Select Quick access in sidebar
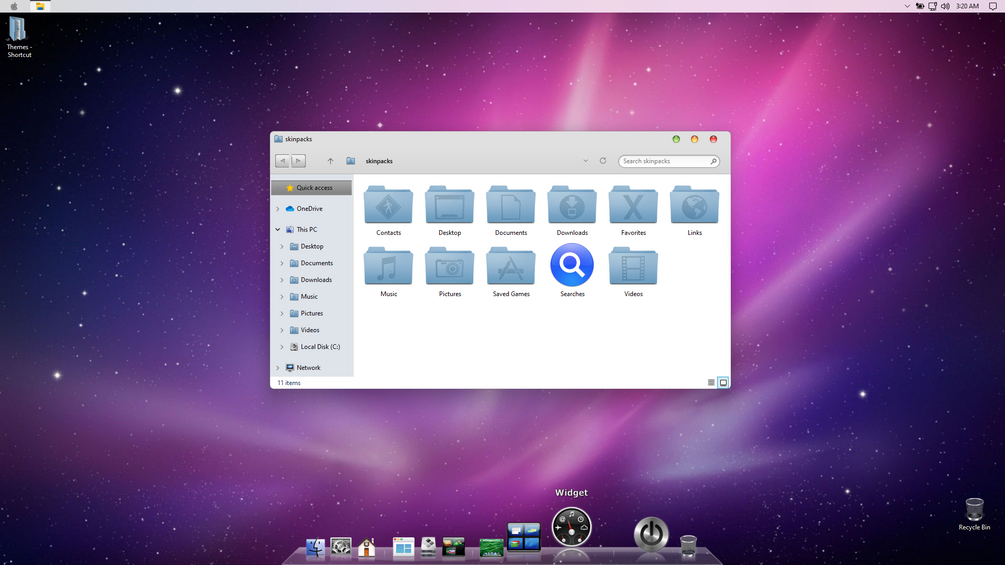The image size is (1005, 565). 311,188
